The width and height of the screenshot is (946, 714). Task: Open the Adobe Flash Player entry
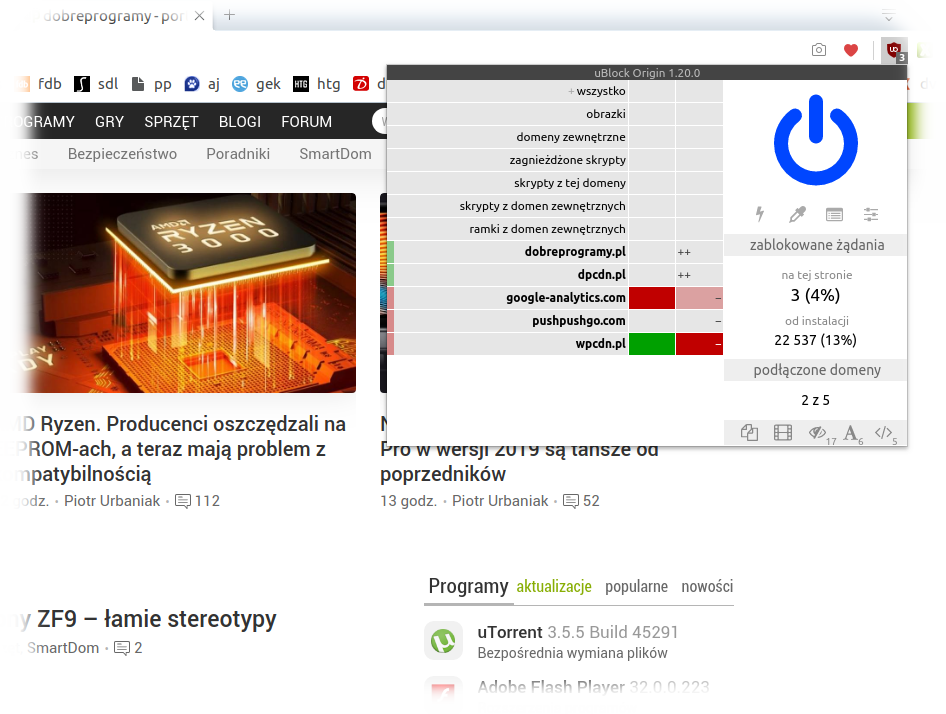coord(593,687)
